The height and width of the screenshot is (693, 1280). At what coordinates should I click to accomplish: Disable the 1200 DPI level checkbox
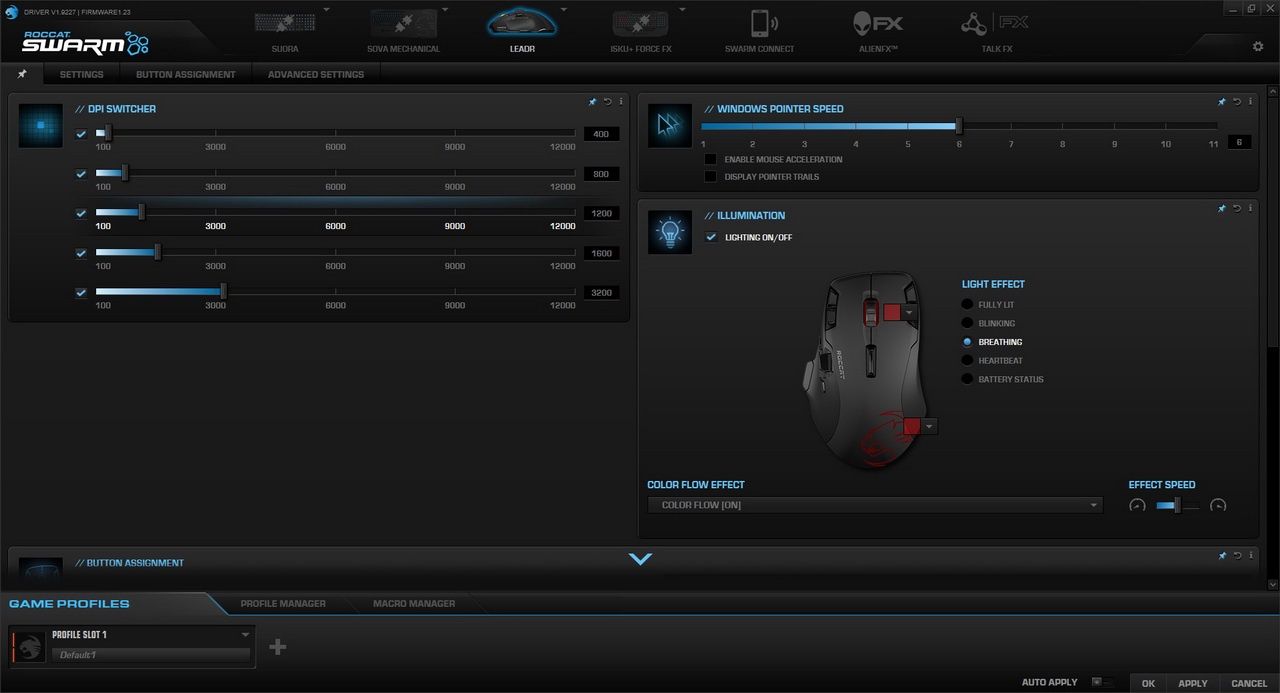pos(81,213)
